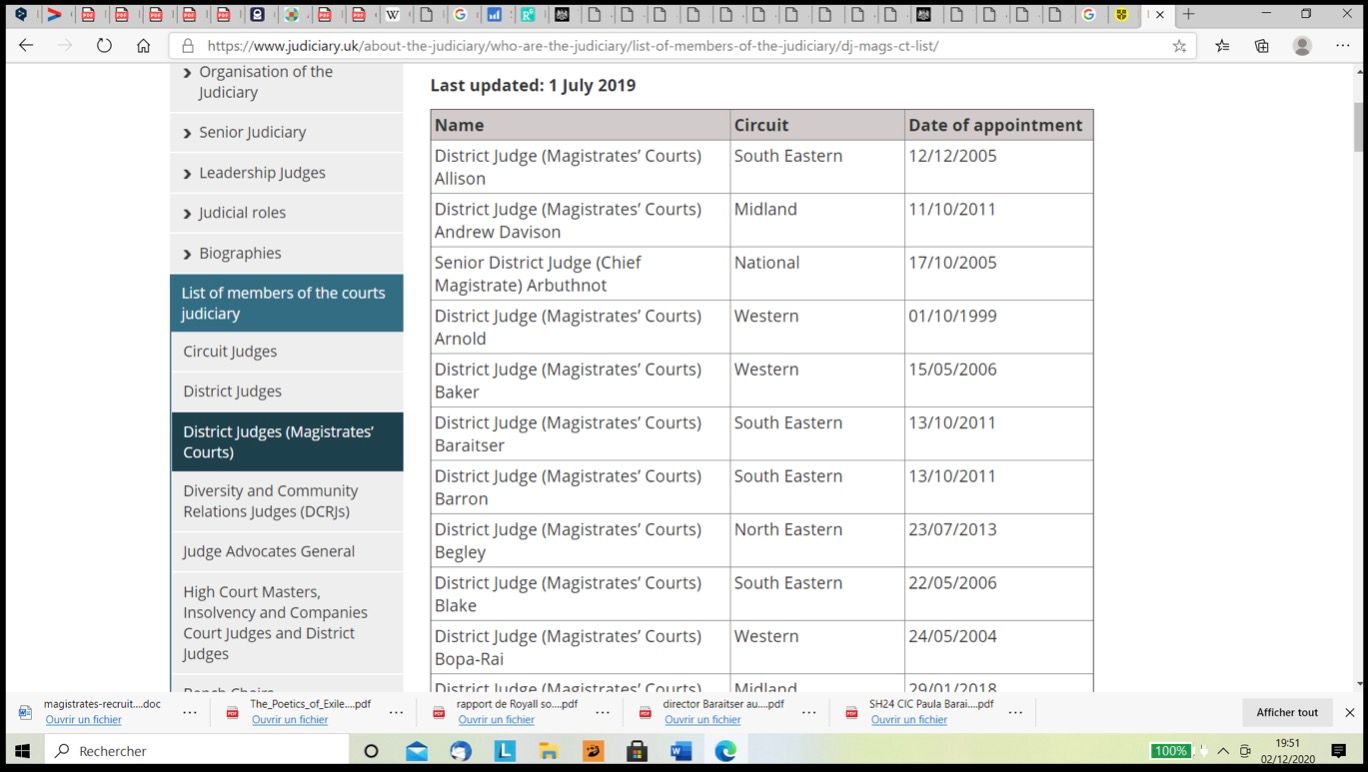Show options for SH24 CIC Paula download
This screenshot has width=1368, height=772.
1015,712
